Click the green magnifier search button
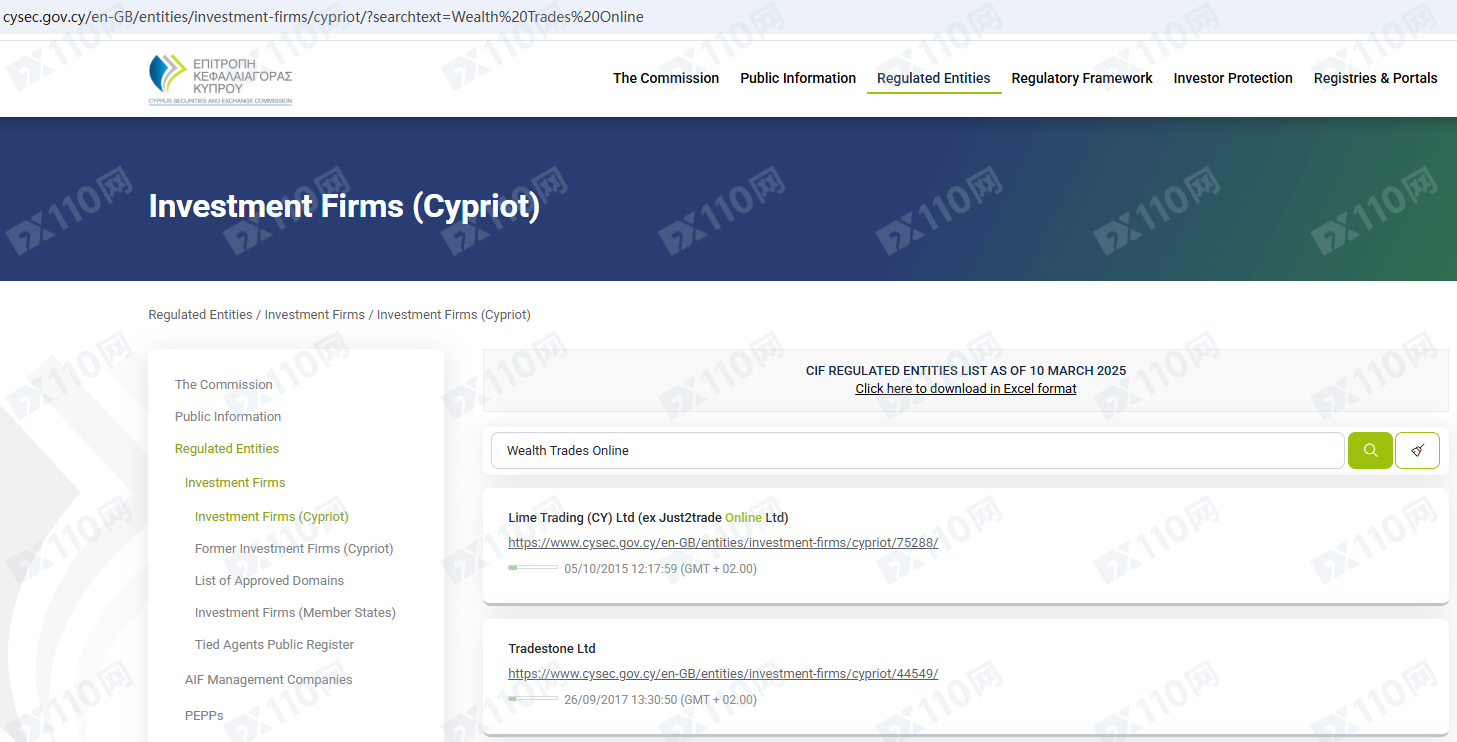The image size is (1457, 742). coord(1370,450)
